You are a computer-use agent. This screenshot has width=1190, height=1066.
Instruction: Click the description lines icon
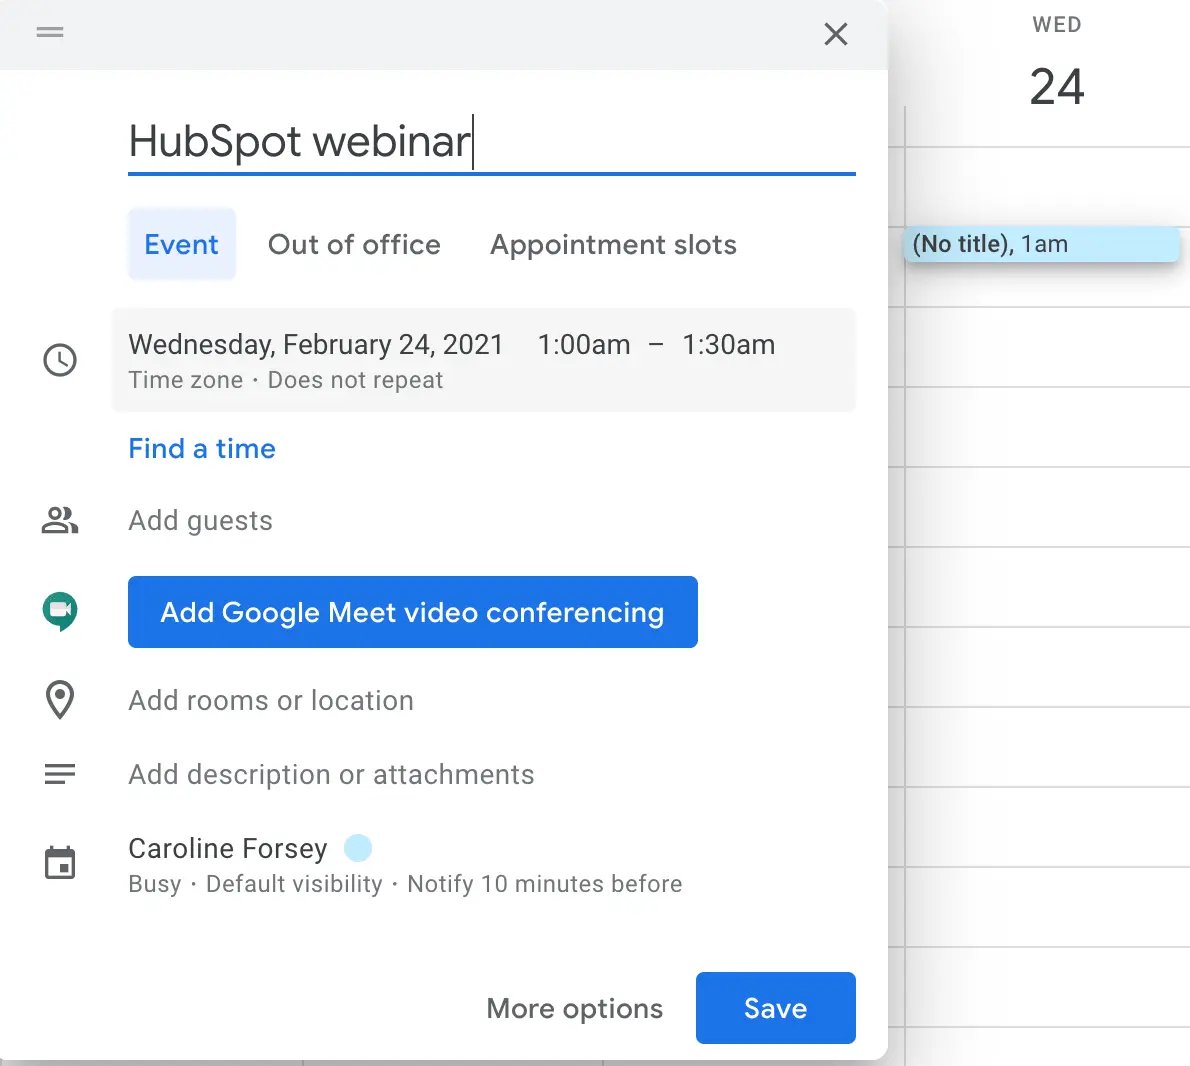click(x=60, y=774)
